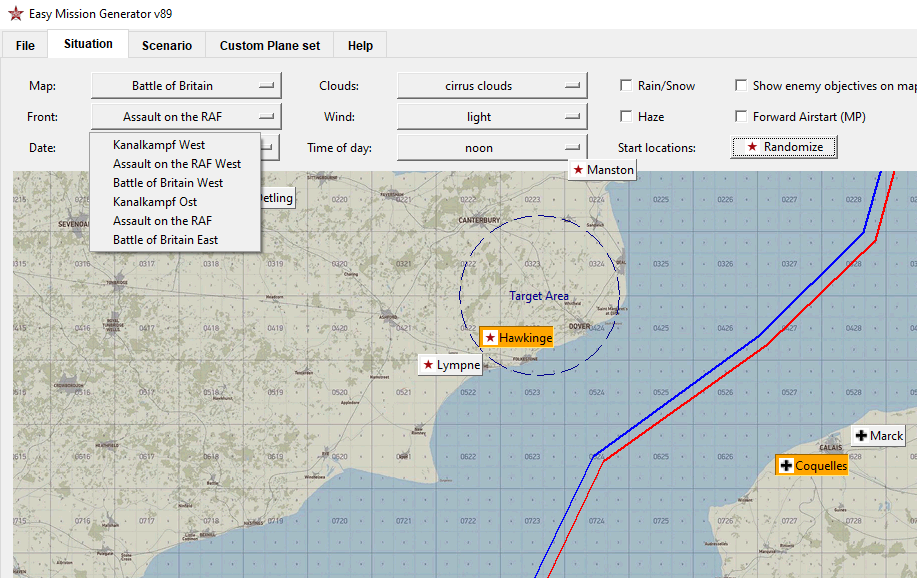The width and height of the screenshot is (917, 578).
Task: Enable Forward Airstart (MP) option
Action: 741,117
